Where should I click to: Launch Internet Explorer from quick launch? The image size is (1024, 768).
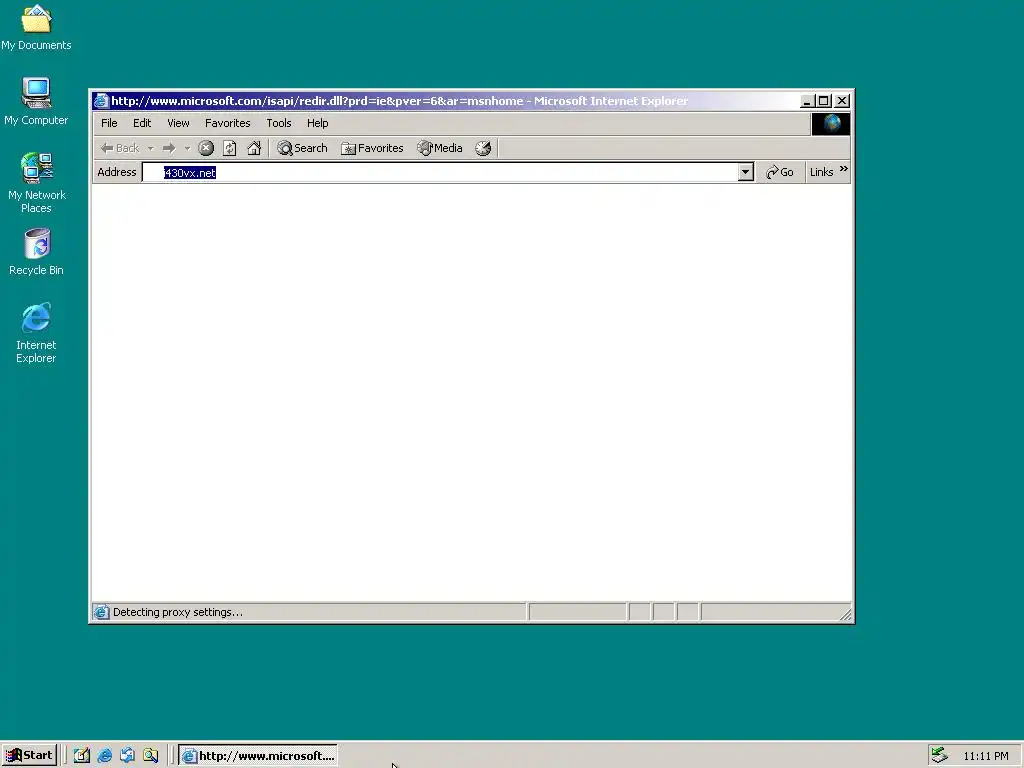pos(104,756)
